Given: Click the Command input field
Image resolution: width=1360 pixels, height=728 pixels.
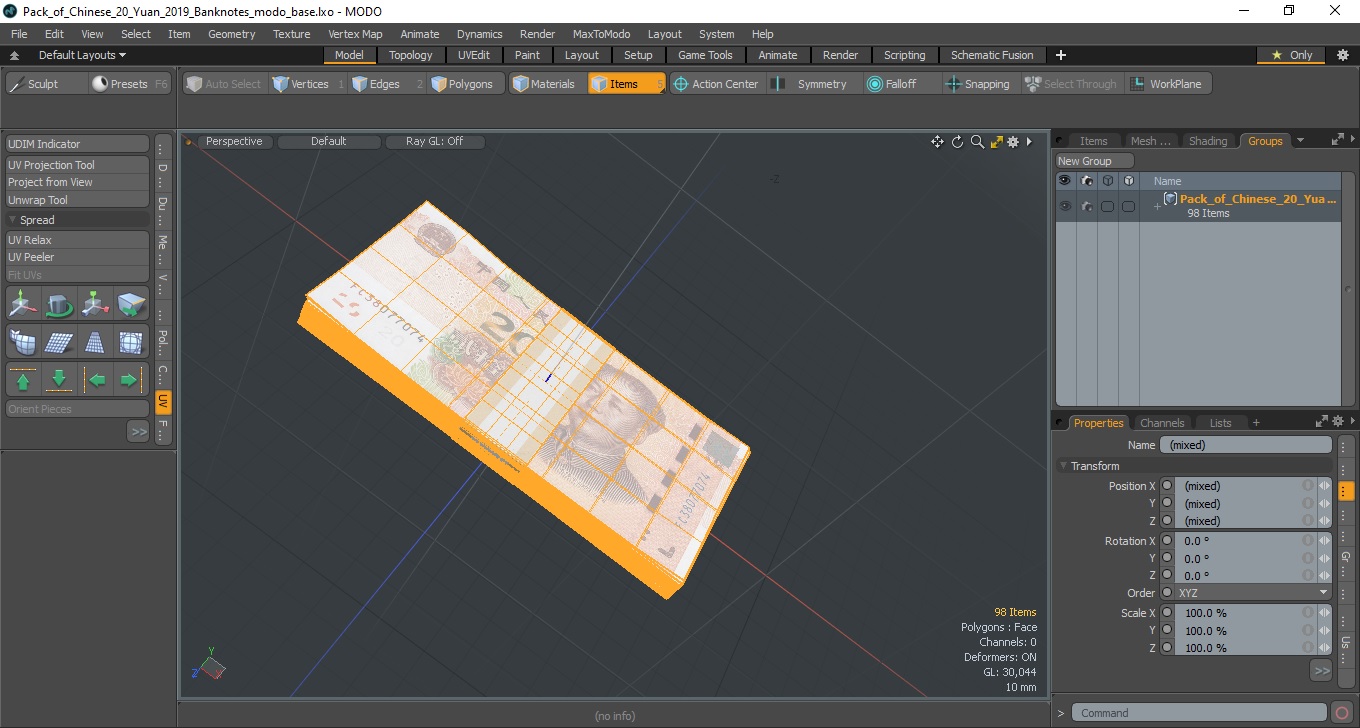Looking at the screenshot, I should pos(1200,713).
